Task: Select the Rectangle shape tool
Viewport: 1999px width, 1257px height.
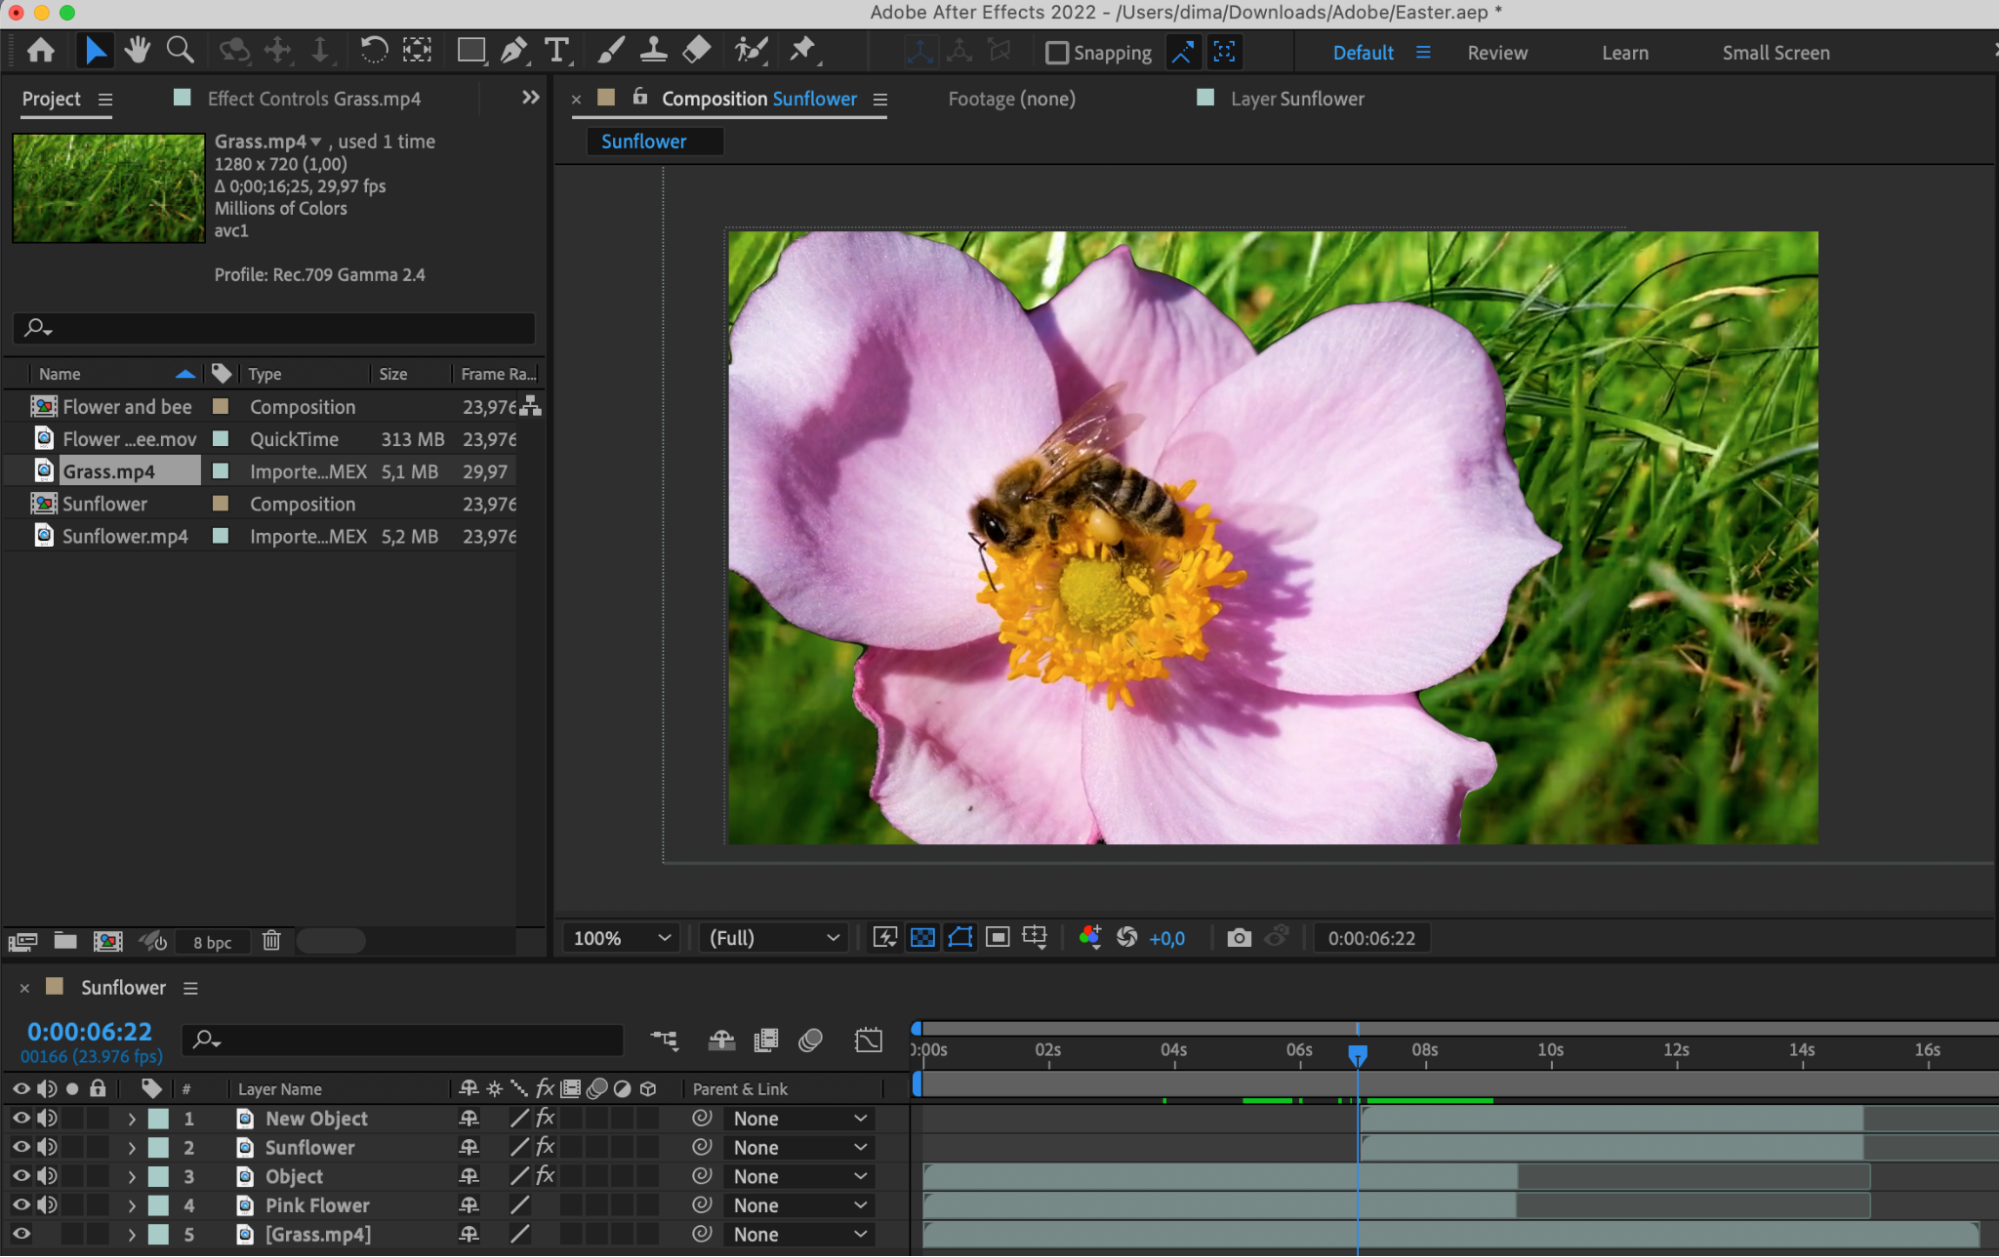Action: 471,51
